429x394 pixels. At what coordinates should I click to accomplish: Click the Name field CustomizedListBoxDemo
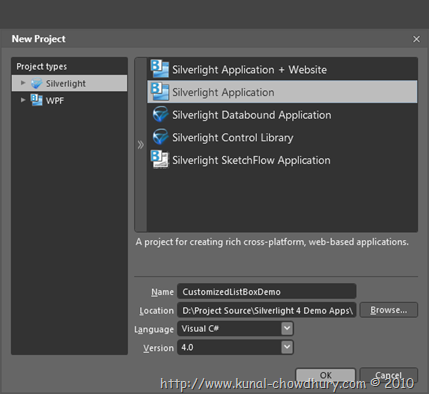pos(267,291)
